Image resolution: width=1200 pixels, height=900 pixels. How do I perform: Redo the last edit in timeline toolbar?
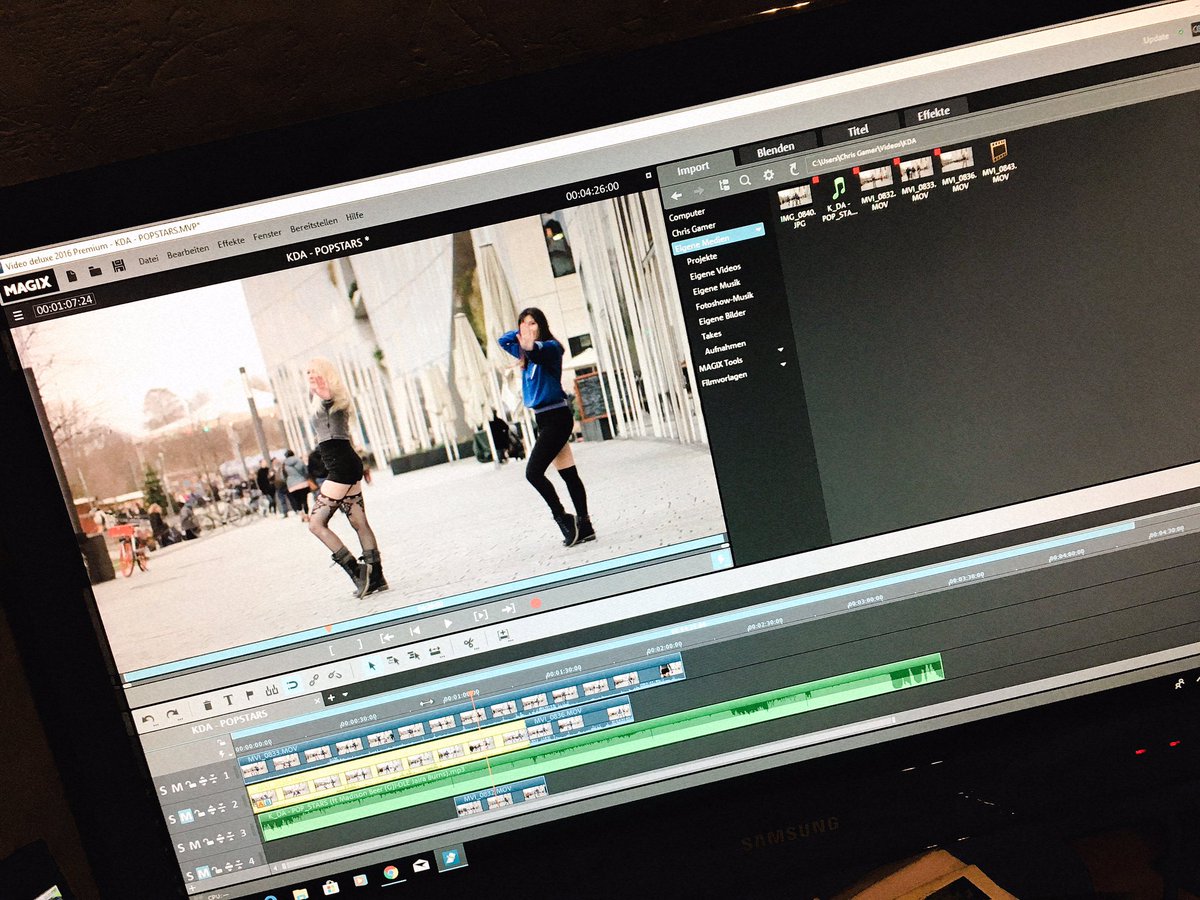172,715
